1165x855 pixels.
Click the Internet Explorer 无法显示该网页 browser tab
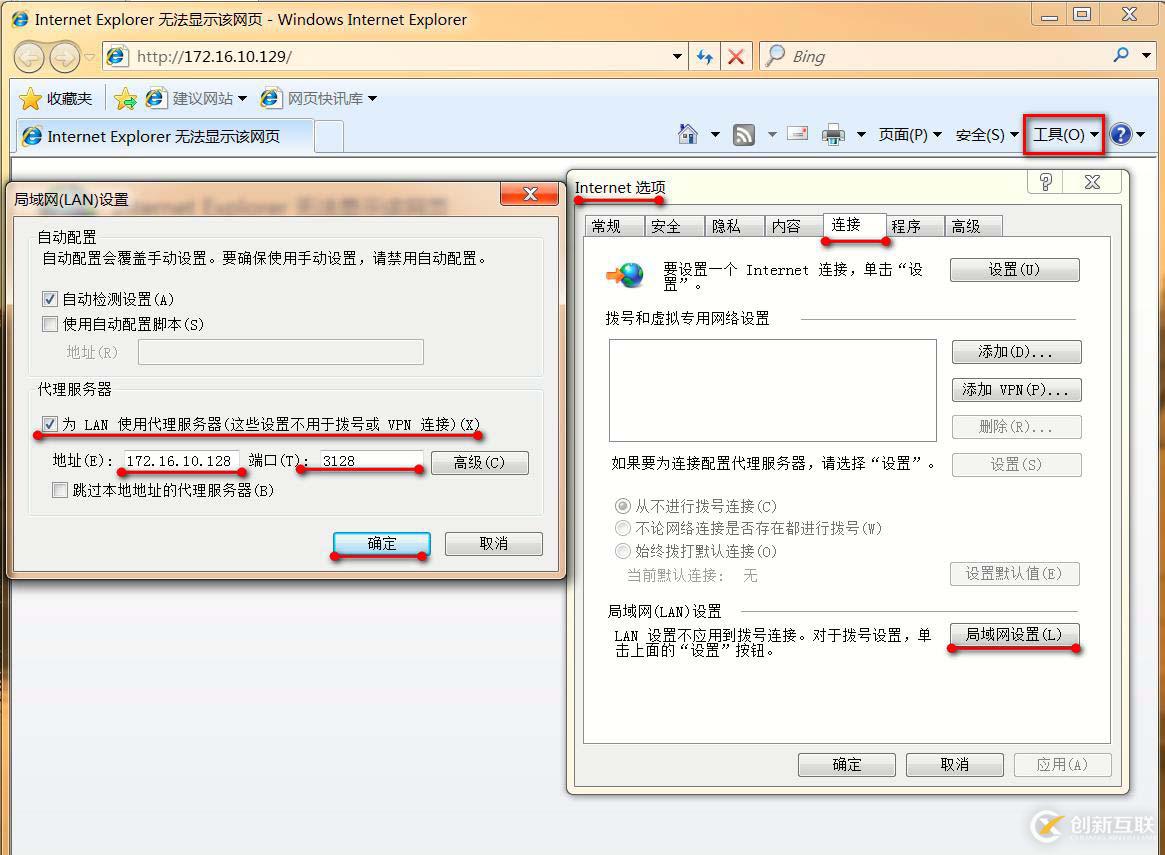pyautogui.click(x=165, y=137)
